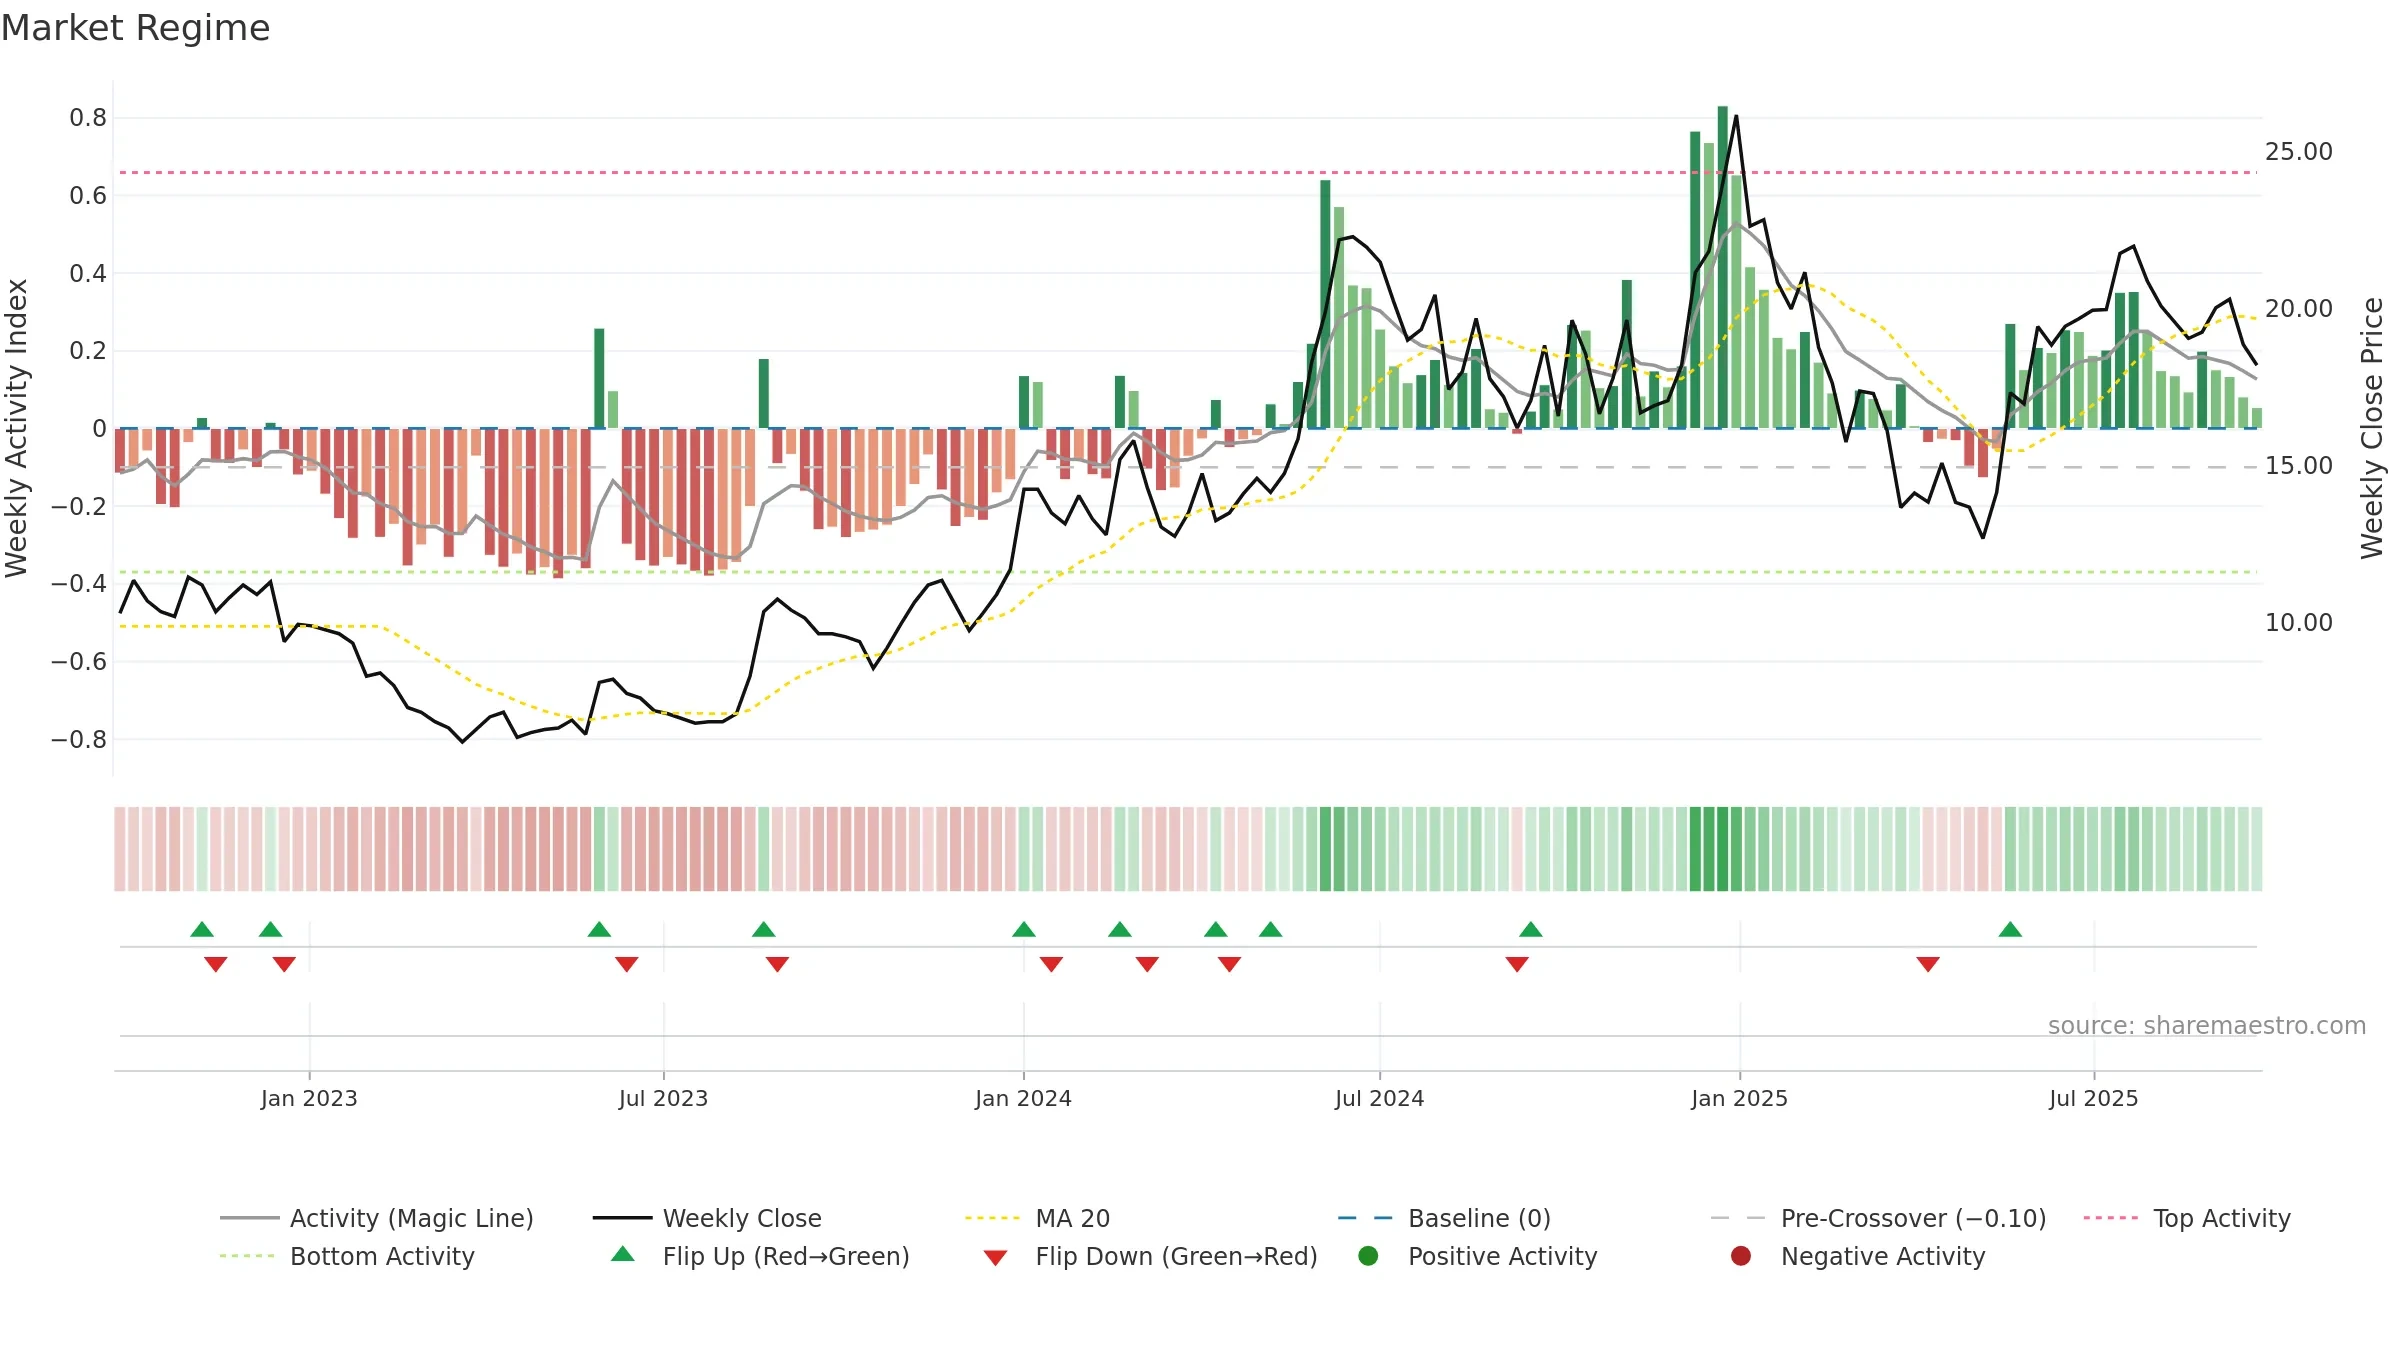Viewport: 2400px width, 1350px height.
Task: Click the Jul 2025 axis label
Action: [2093, 1098]
